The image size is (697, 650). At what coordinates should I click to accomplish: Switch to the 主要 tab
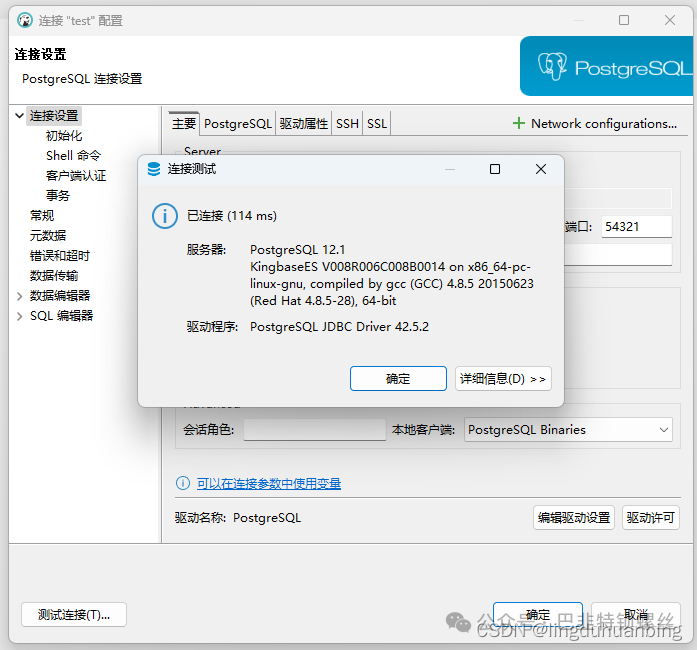pyautogui.click(x=184, y=123)
